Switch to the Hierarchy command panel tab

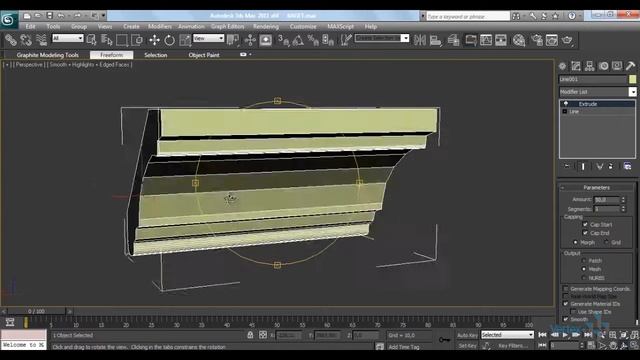589,66
